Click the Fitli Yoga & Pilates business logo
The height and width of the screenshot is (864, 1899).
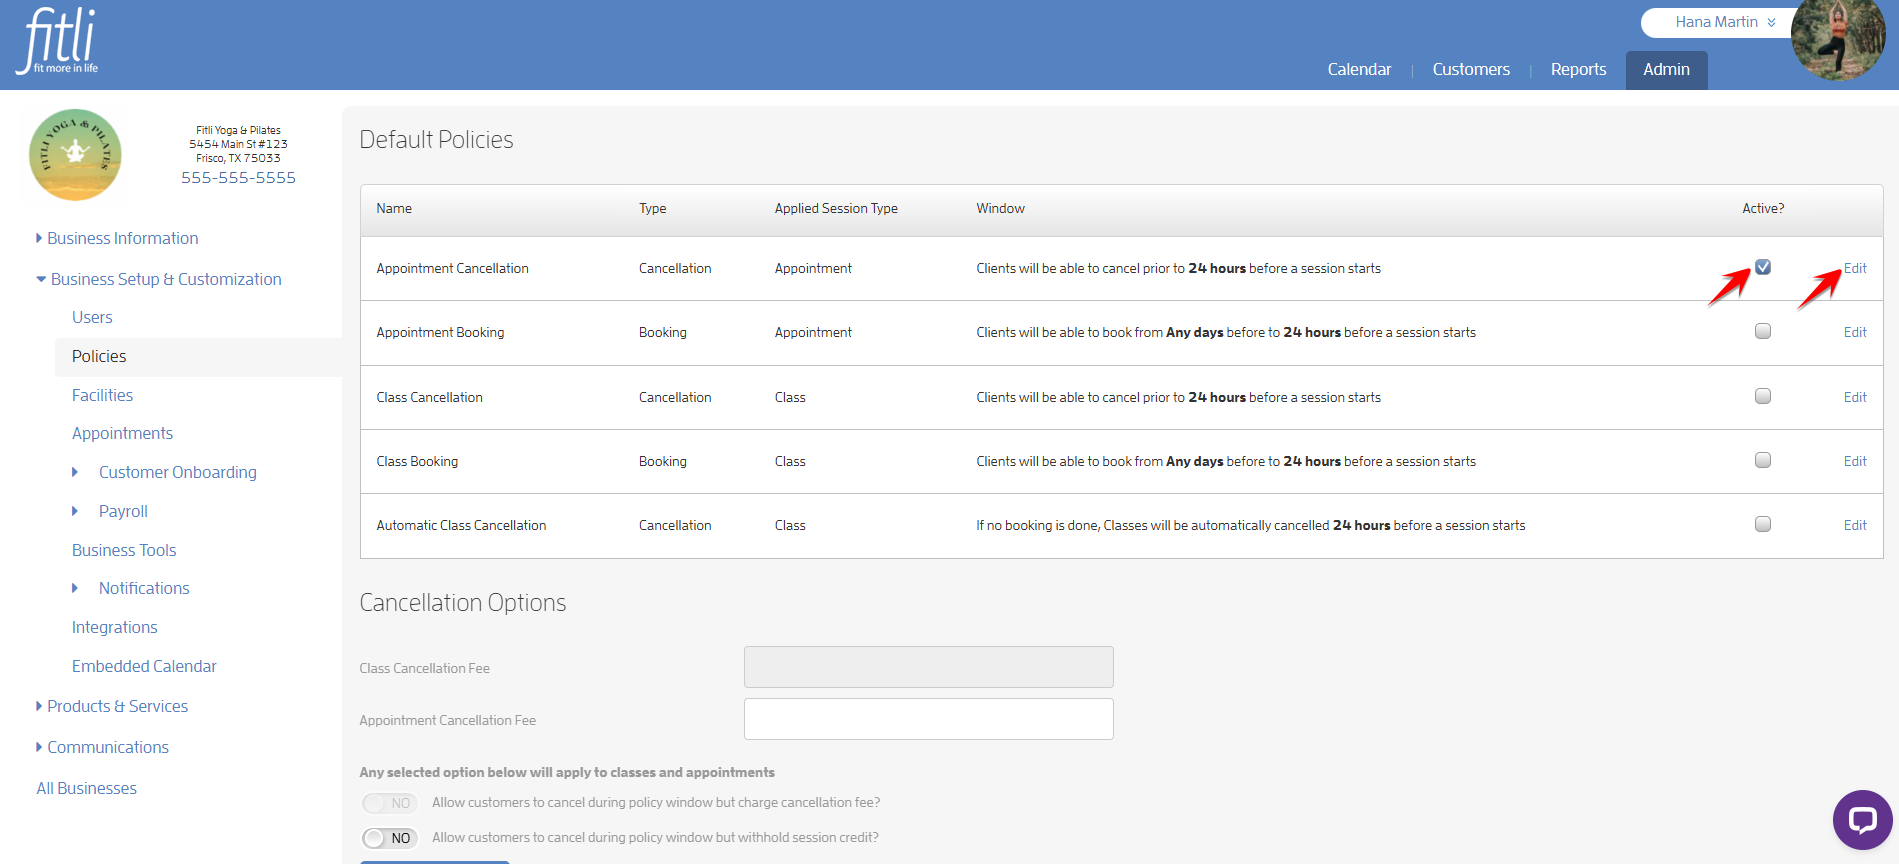[75, 155]
